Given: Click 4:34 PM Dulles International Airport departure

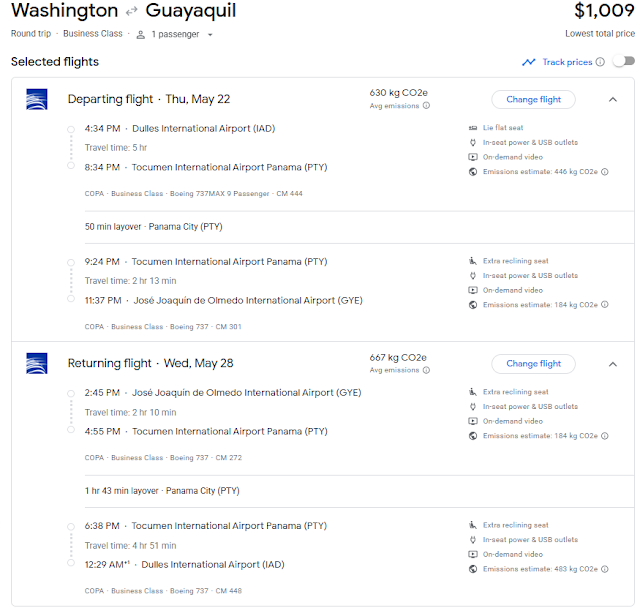Looking at the screenshot, I should pyautogui.click(x=180, y=129).
